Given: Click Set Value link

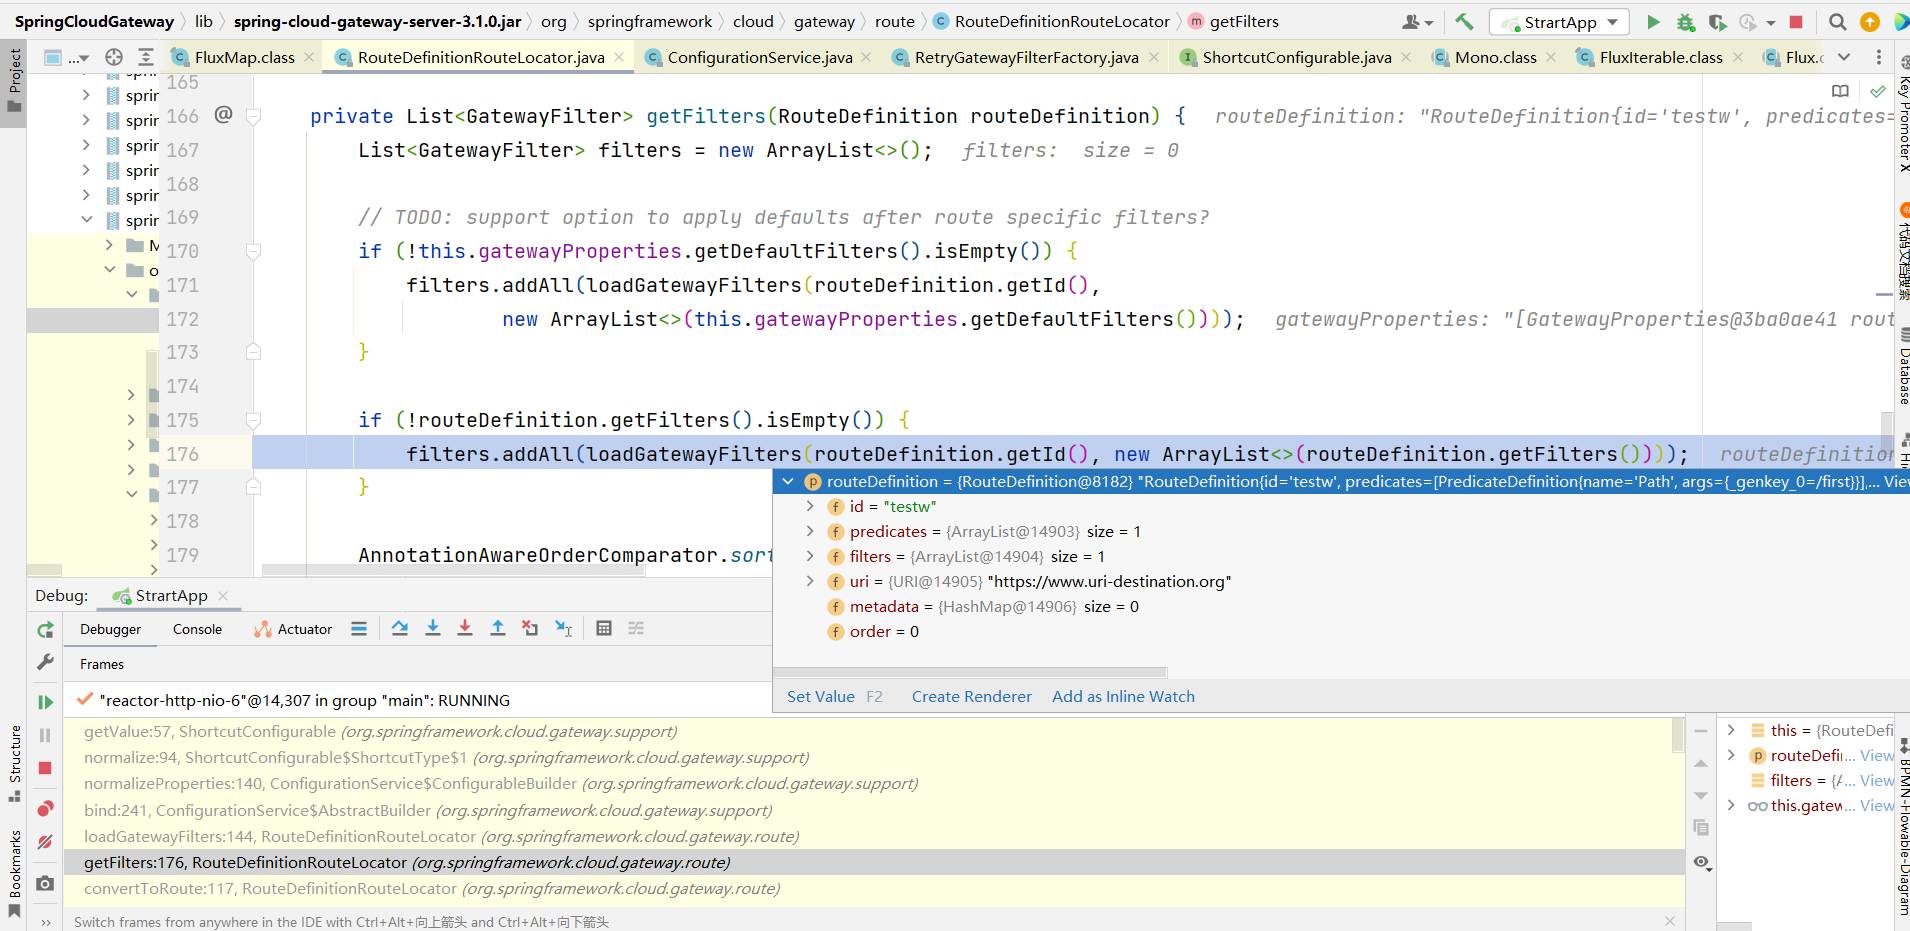Looking at the screenshot, I should coord(820,696).
